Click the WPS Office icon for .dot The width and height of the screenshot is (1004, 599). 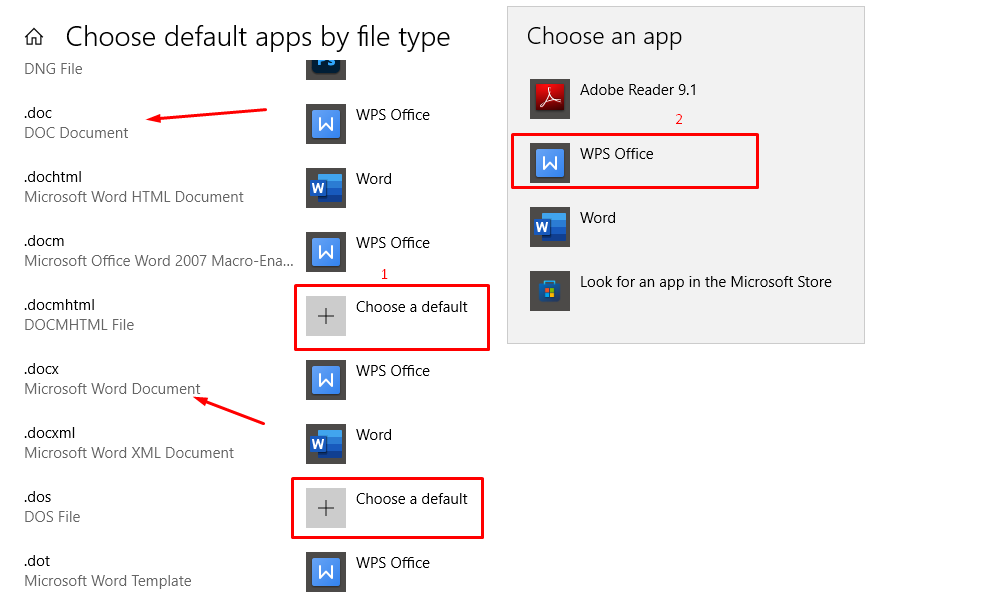(x=326, y=572)
